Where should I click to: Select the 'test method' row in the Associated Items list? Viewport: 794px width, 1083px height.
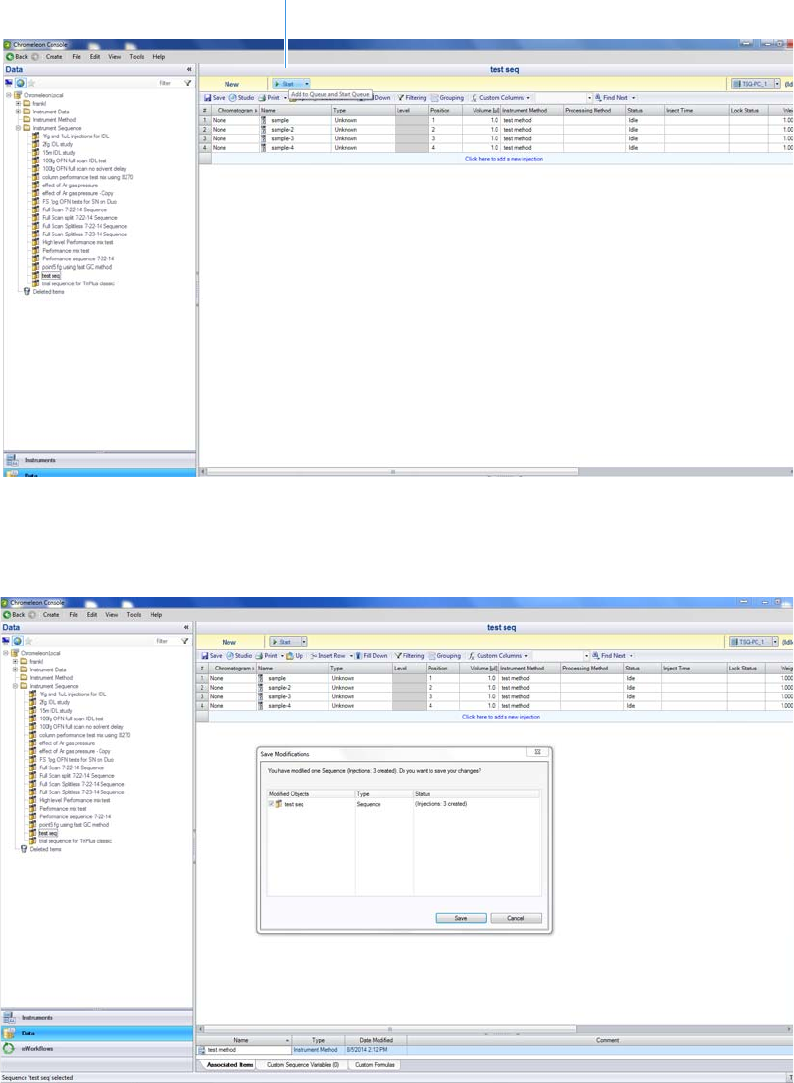point(494,1050)
